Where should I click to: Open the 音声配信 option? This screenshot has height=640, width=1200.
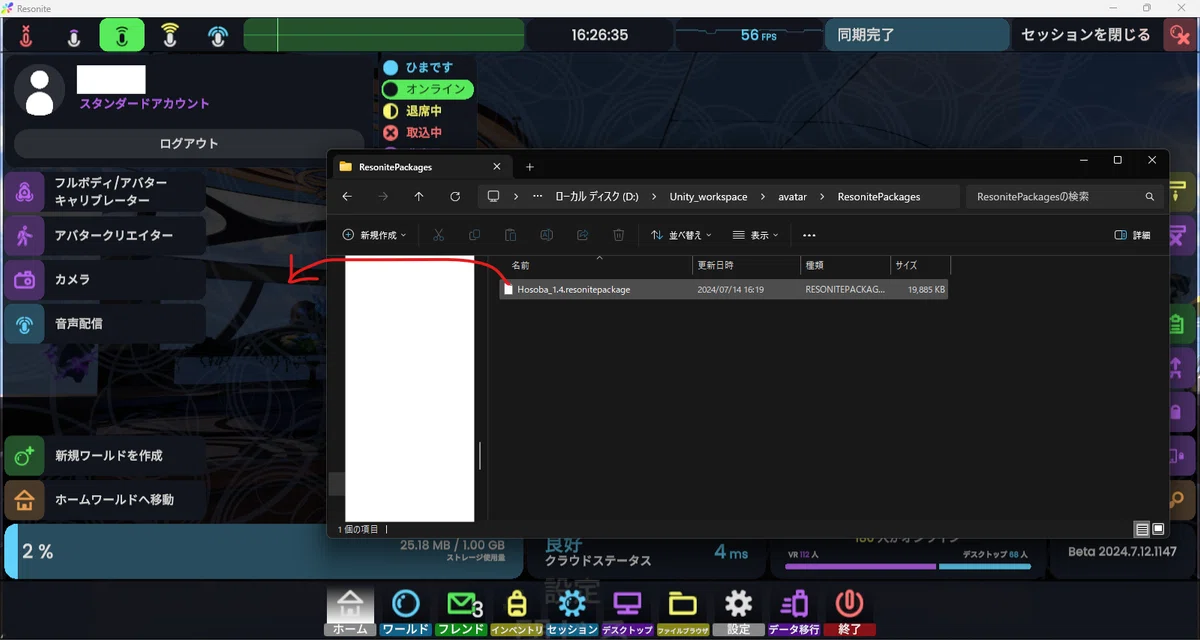(x=105, y=324)
